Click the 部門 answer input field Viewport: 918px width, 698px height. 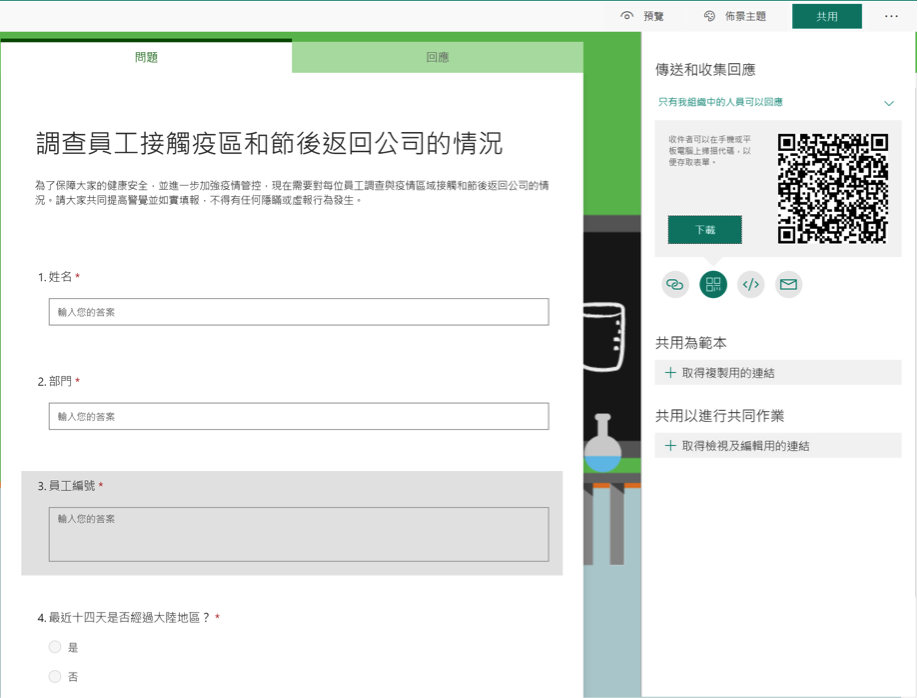point(298,416)
